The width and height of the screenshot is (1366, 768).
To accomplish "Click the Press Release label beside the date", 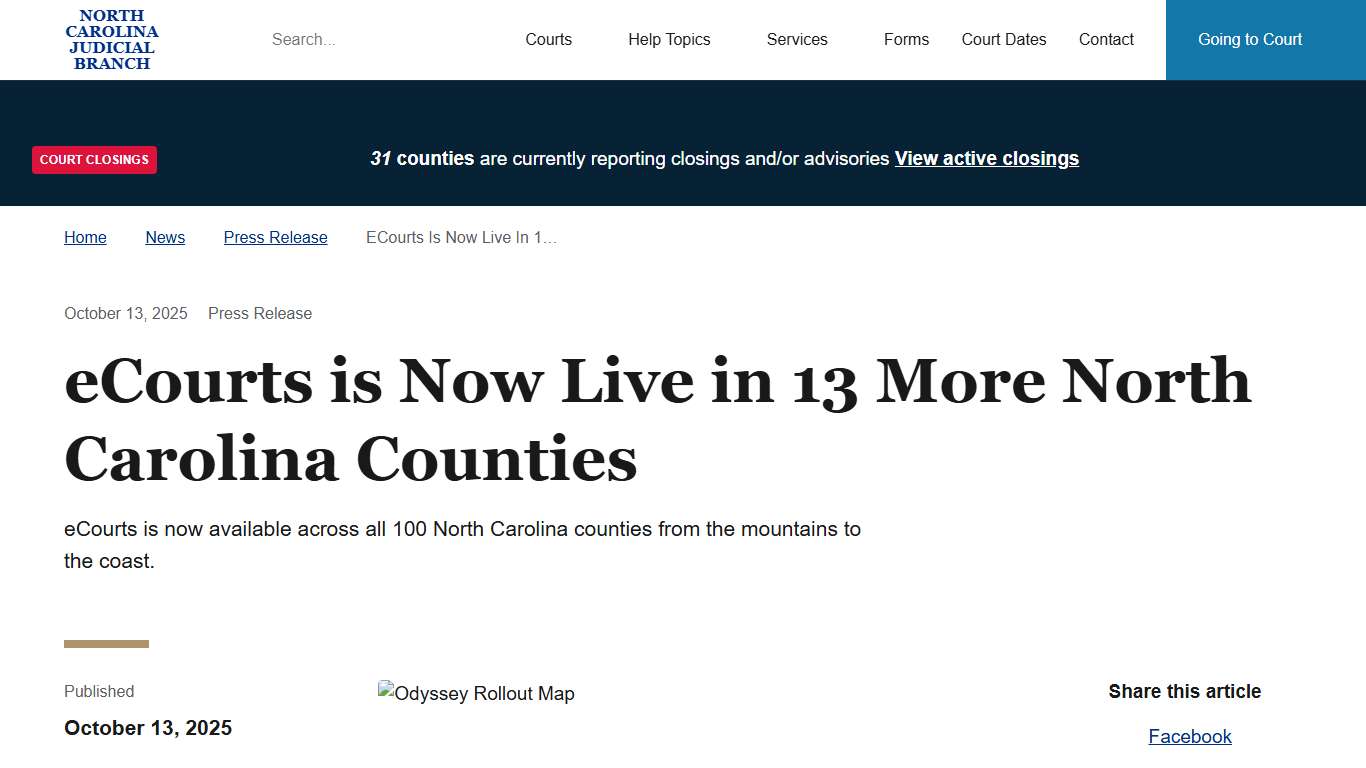I will [260, 313].
